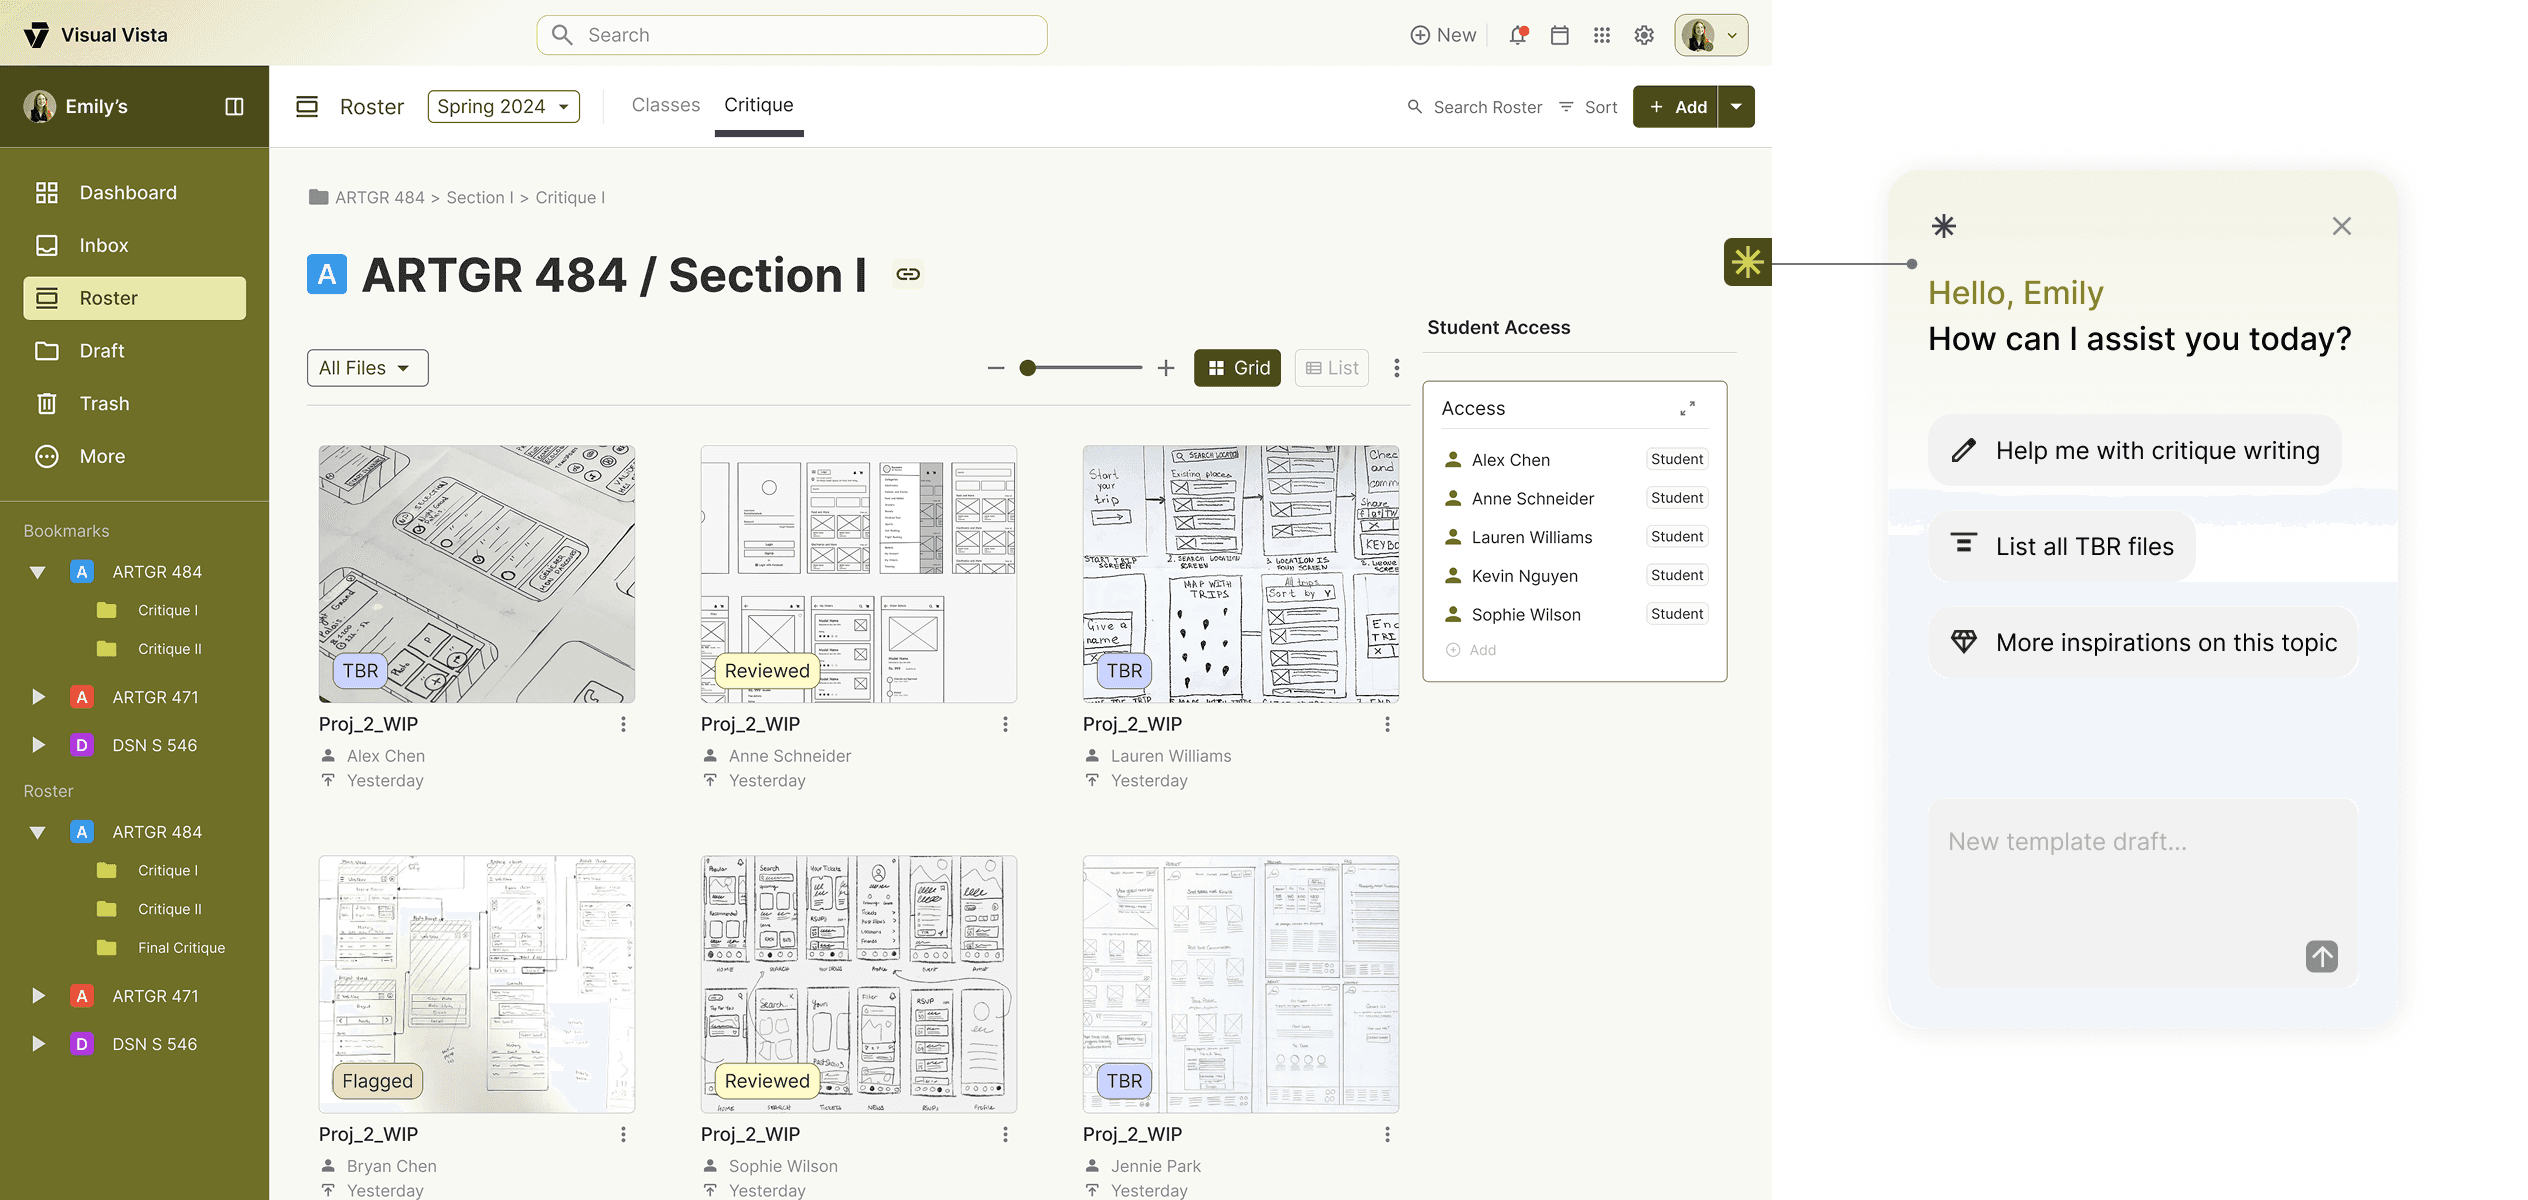Collapse the ARTGR 484 bookmark tree
Viewport: 2528px width, 1200px height.
pyautogui.click(x=38, y=572)
